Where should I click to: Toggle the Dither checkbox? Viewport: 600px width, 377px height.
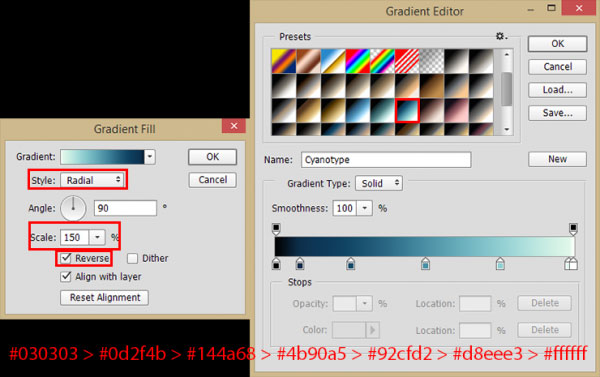pyautogui.click(x=132, y=258)
